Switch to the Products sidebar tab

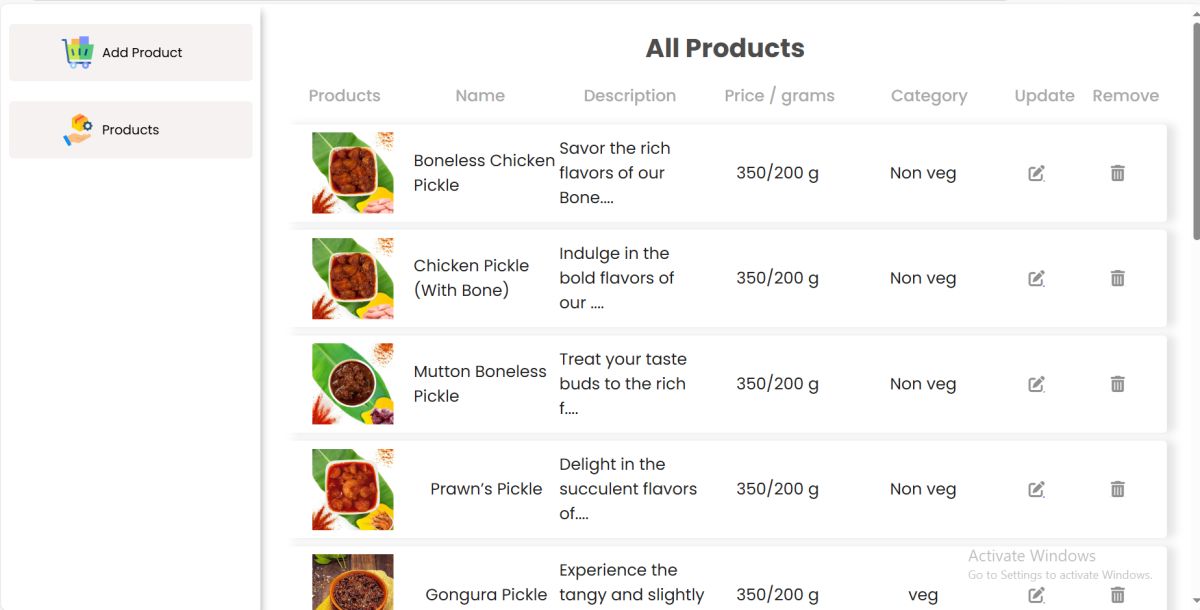pos(131,130)
